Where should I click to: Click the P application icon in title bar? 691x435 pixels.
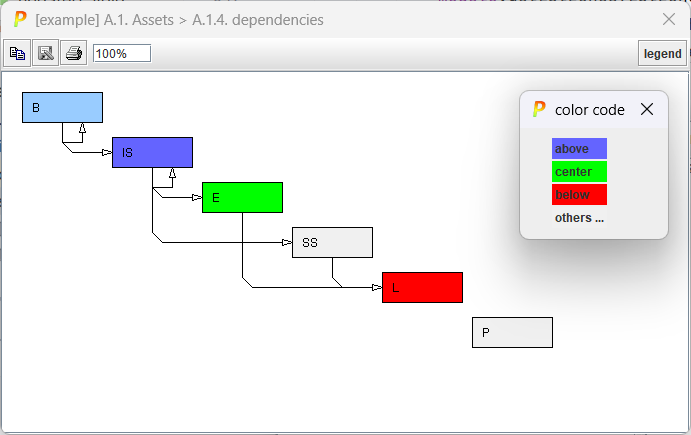20,19
